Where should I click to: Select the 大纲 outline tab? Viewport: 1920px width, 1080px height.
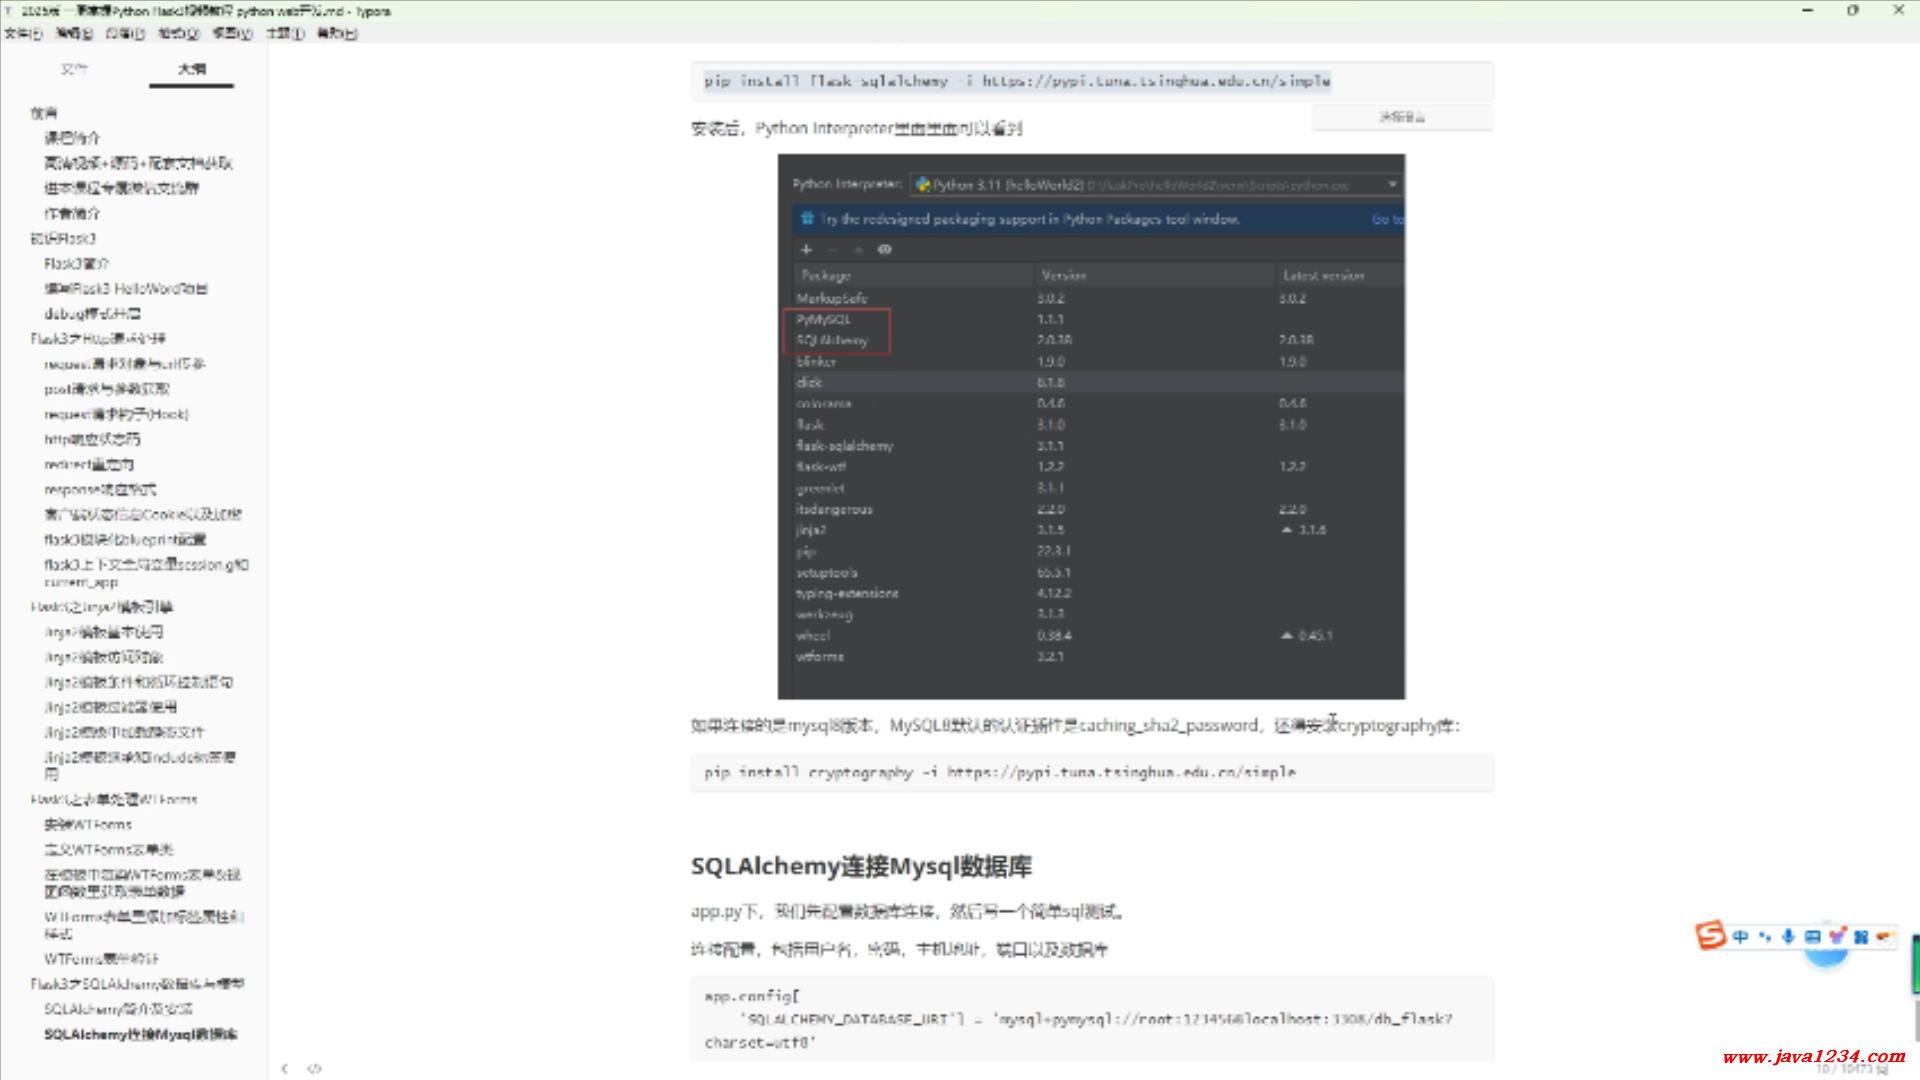[x=191, y=69]
